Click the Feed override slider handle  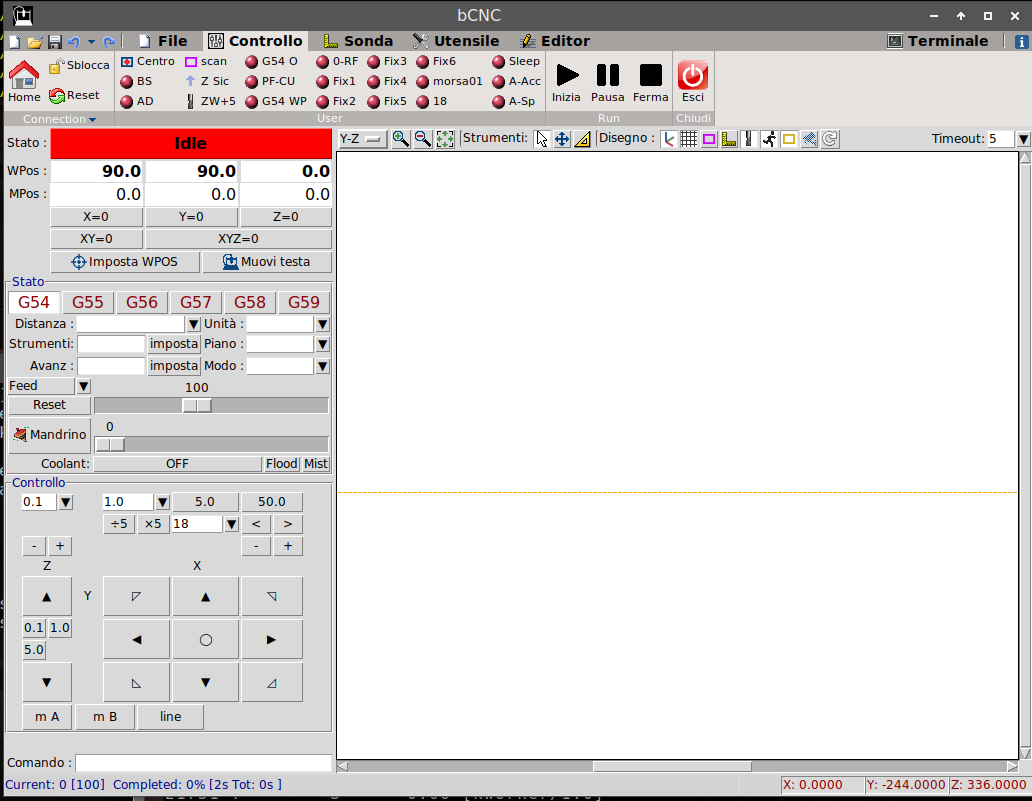point(197,405)
